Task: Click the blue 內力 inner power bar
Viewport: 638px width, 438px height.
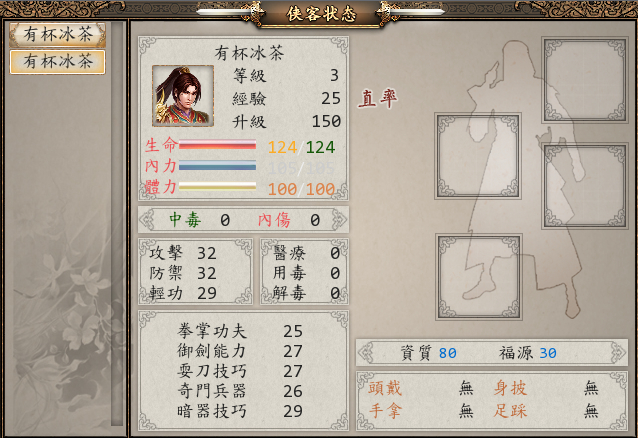Action: (x=217, y=165)
